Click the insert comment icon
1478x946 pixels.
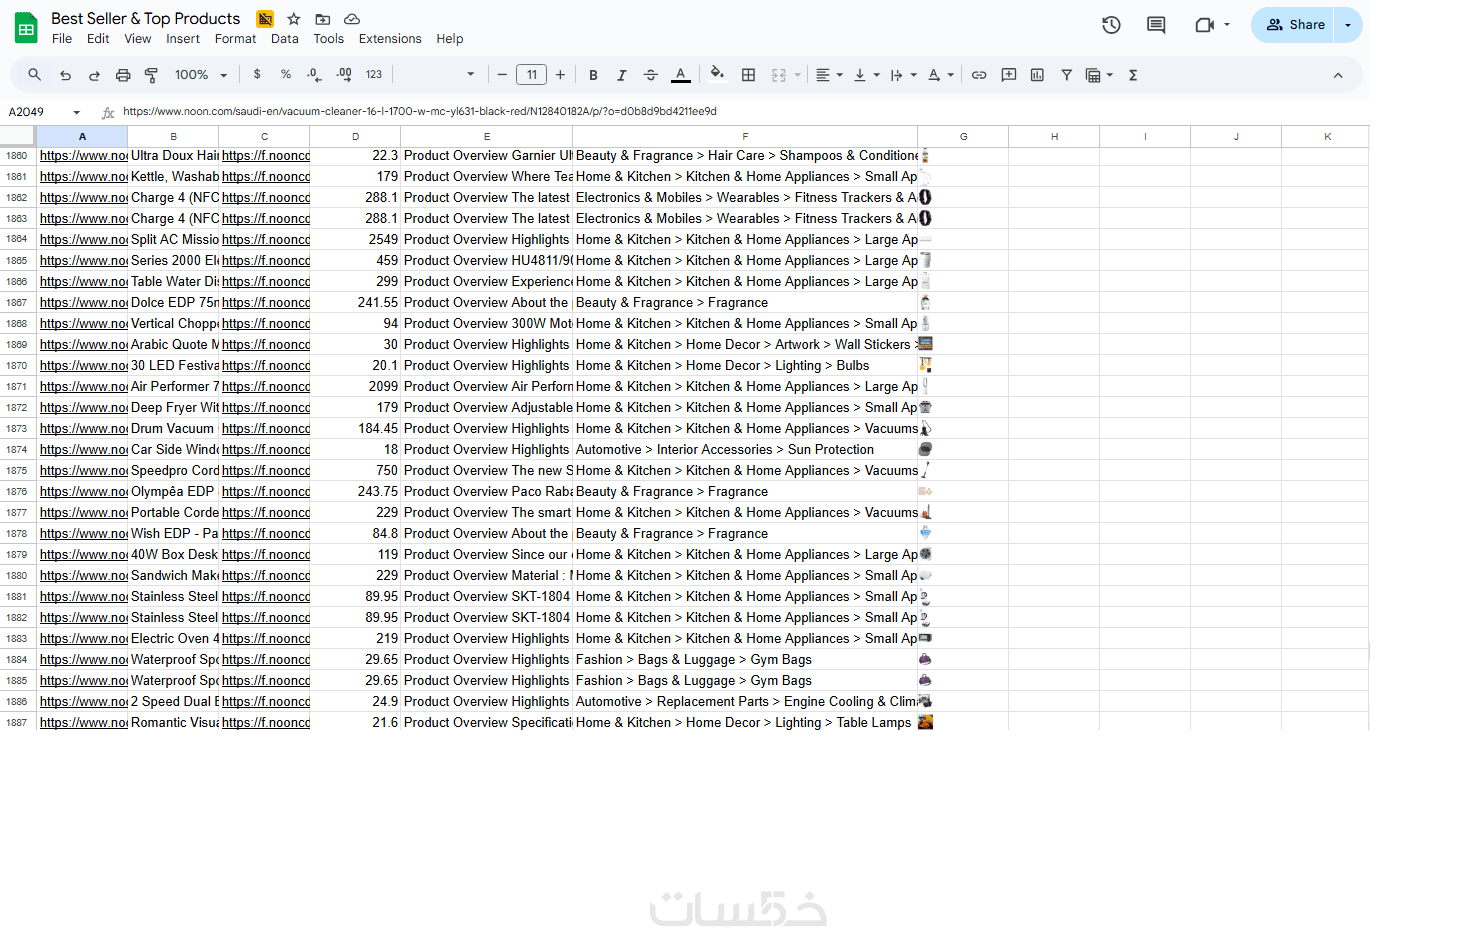tap(1009, 75)
